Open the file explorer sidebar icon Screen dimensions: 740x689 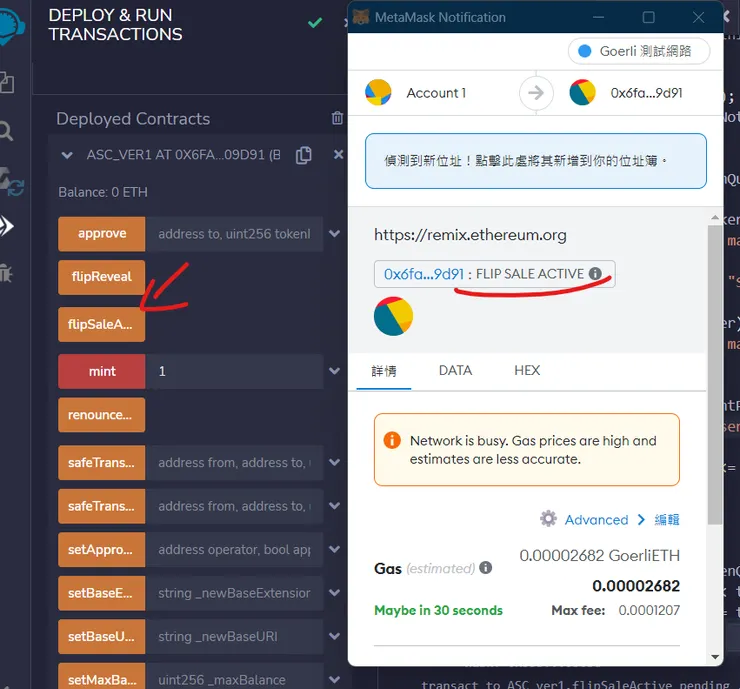pyautogui.click(x=7, y=82)
